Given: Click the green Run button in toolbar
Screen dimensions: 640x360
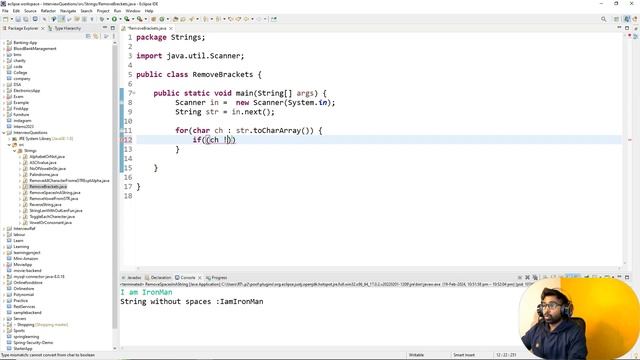Looking at the screenshot, I should [x=115, y=19].
